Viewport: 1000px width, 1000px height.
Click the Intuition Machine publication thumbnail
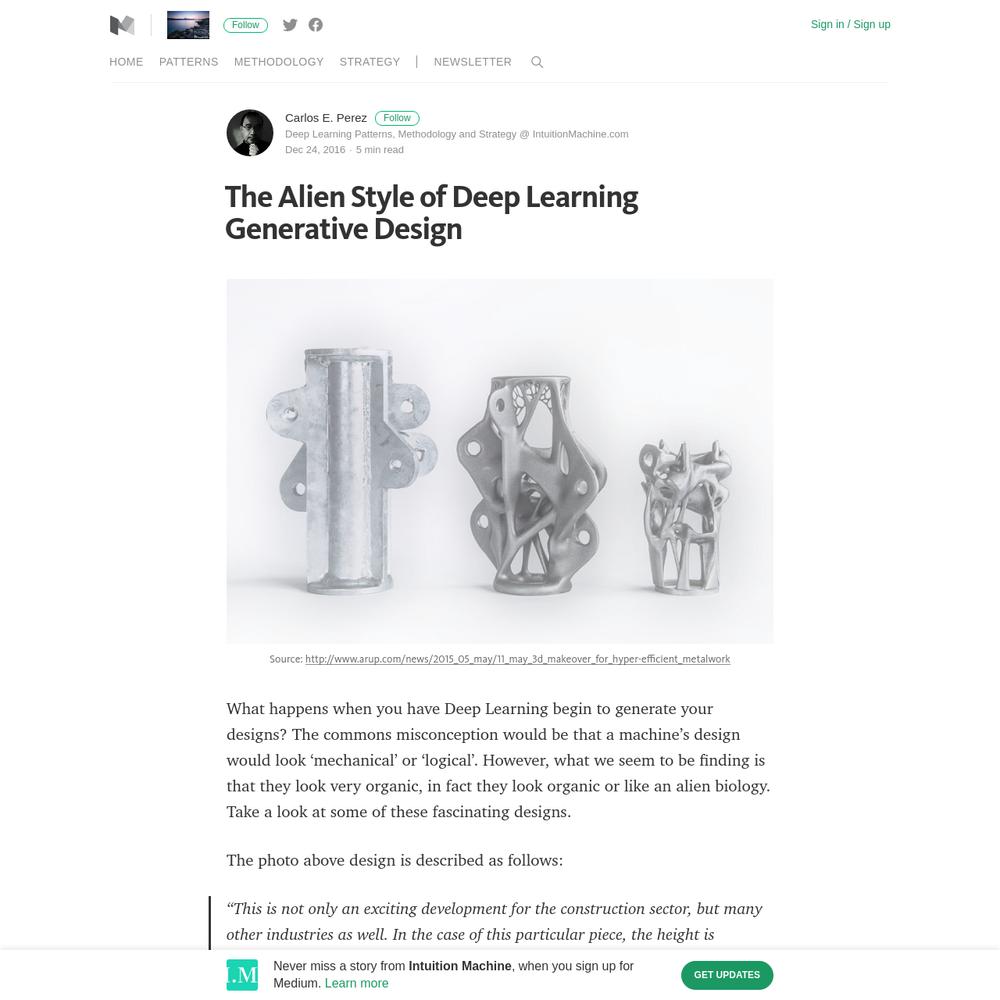(x=188, y=25)
